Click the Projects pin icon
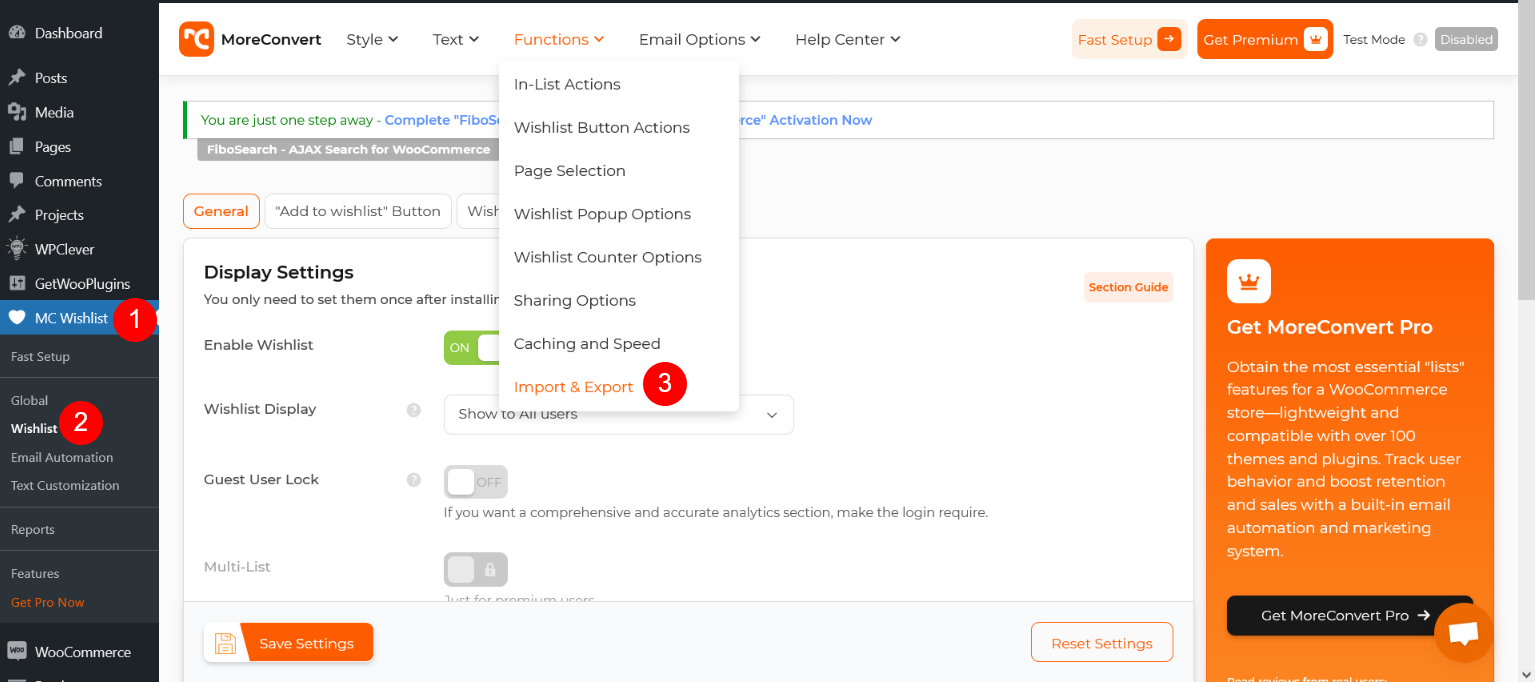The height and width of the screenshot is (682, 1535). click(16, 215)
